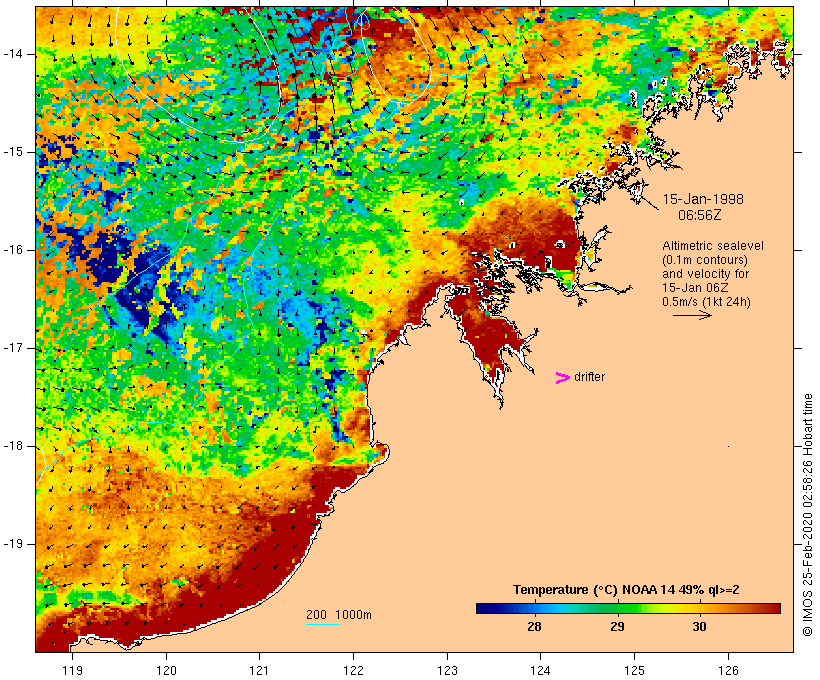This screenshot has height=680, width=820.
Task: Click the '28' colorbar tick label
Action: [534, 627]
